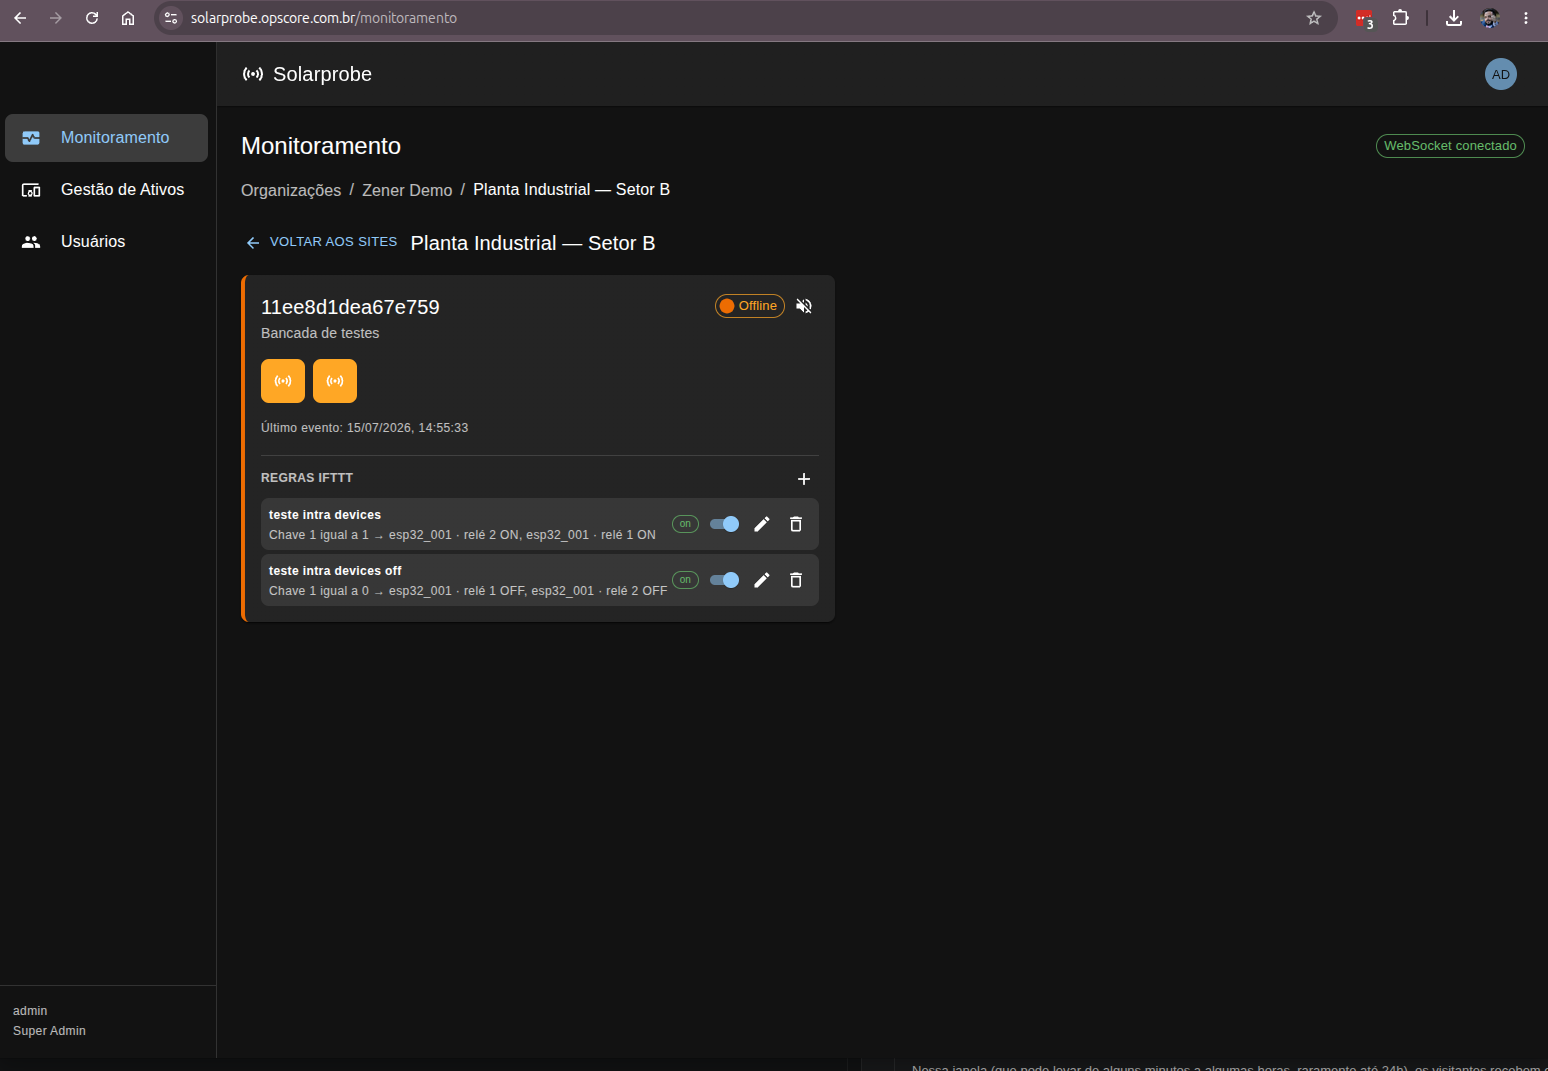Disable the 'teste intra devices' rule switch
The width and height of the screenshot is (1548, 1071).
pyautogui.click(x=724, y=524)
